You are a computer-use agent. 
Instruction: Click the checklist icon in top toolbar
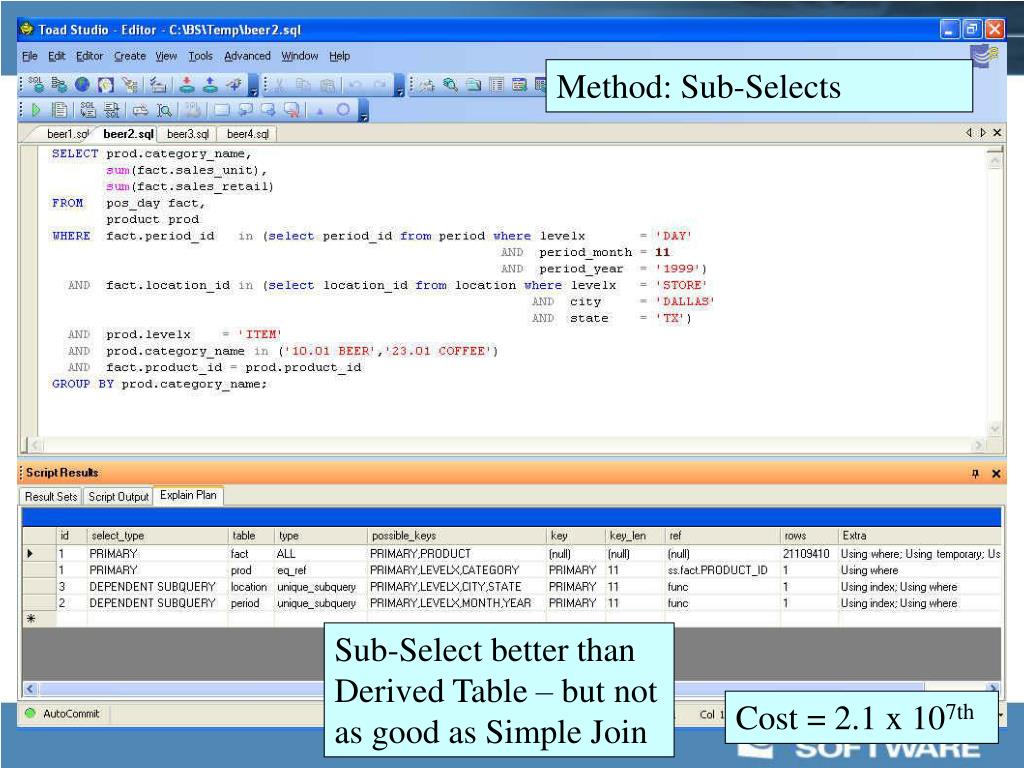[x=158, y=84]
